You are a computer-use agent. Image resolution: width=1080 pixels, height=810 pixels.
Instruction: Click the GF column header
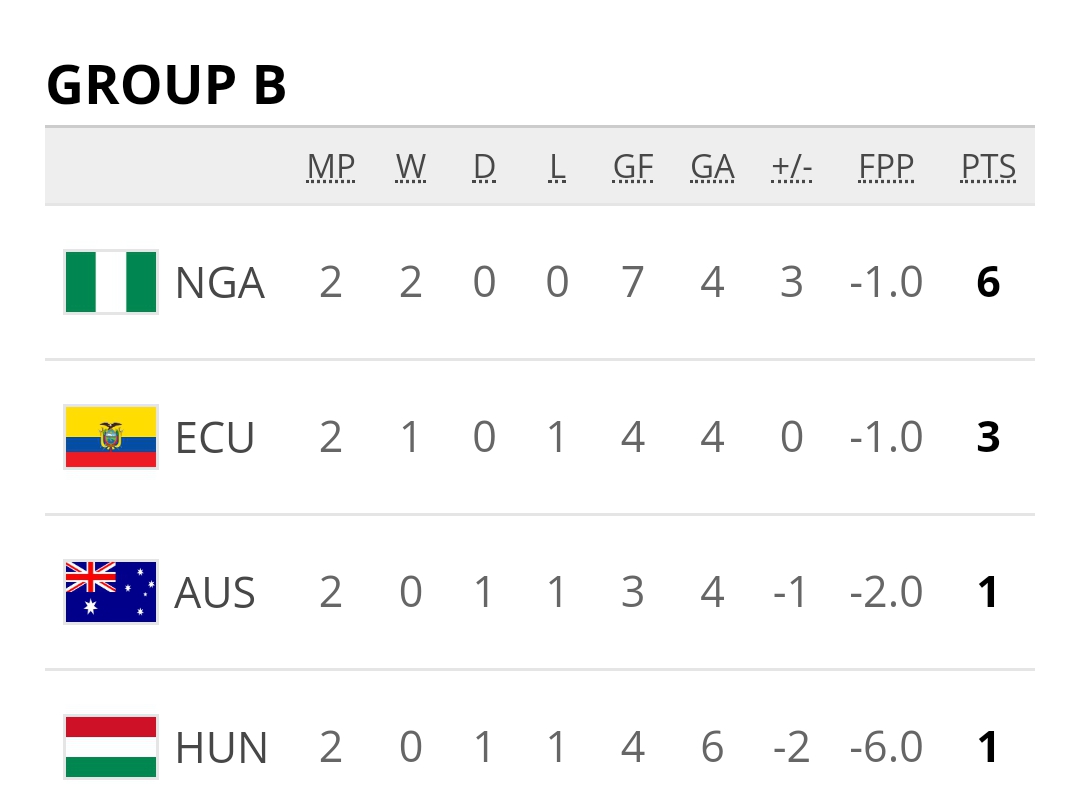pyautogui.click(x=632, y=167)
